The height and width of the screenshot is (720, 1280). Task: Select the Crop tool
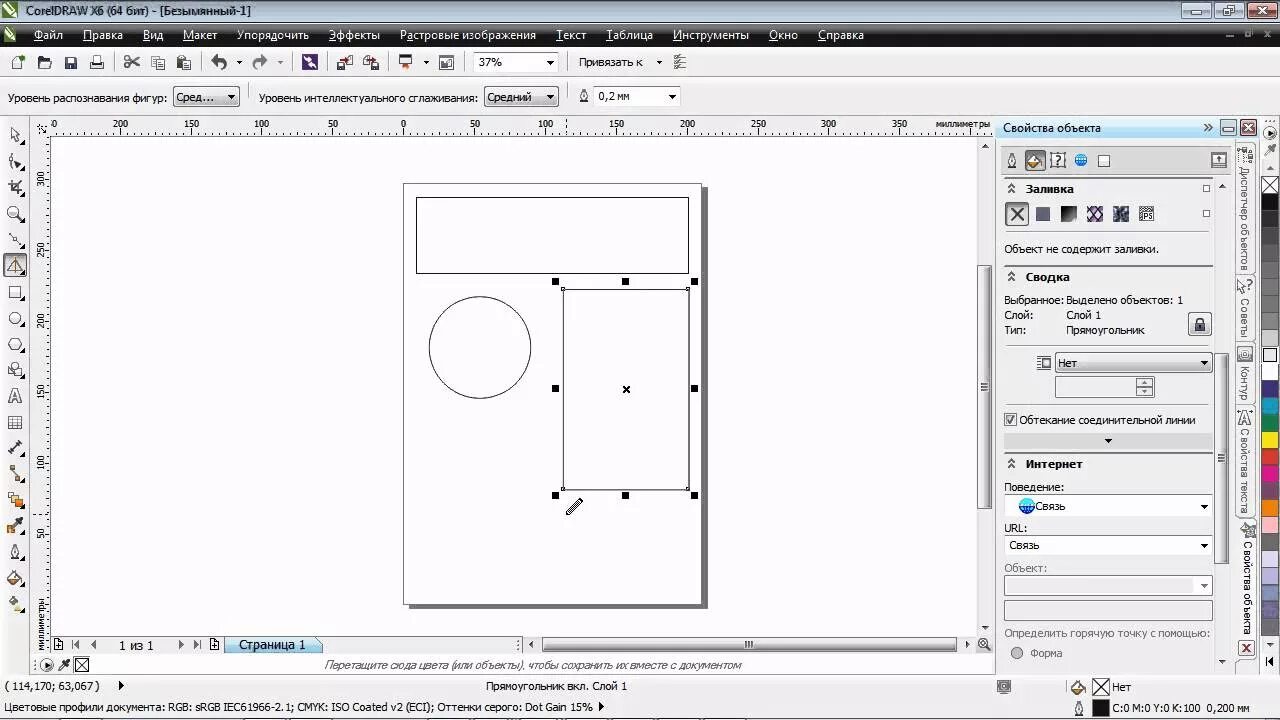click(15, 187)
